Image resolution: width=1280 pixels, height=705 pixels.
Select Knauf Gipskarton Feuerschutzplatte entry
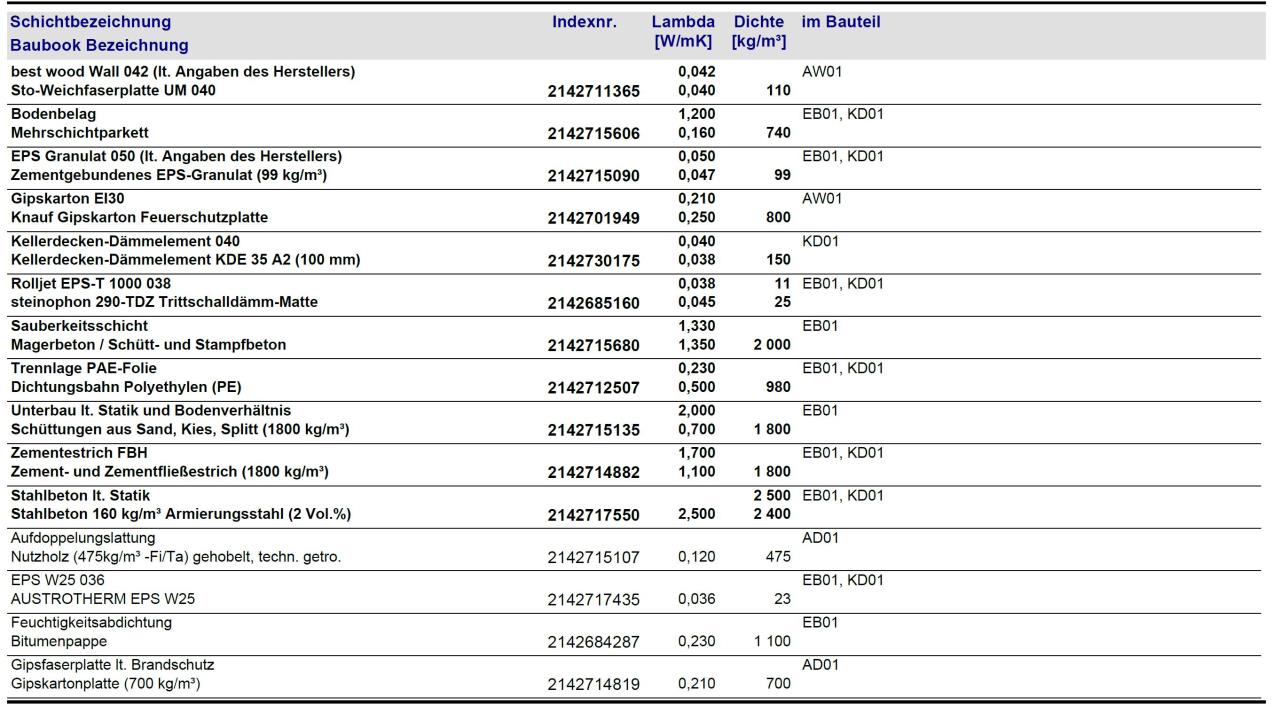[139, 219]
